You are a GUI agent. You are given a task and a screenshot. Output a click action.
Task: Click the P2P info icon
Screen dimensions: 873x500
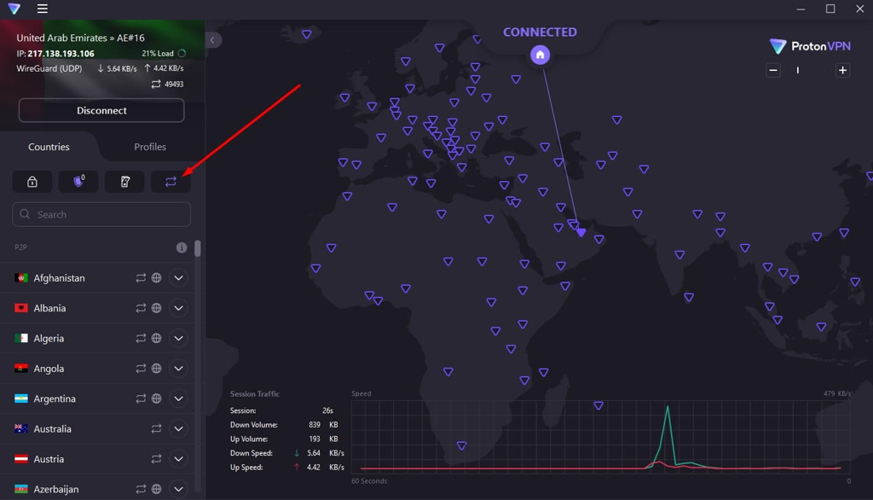[182, 247]
